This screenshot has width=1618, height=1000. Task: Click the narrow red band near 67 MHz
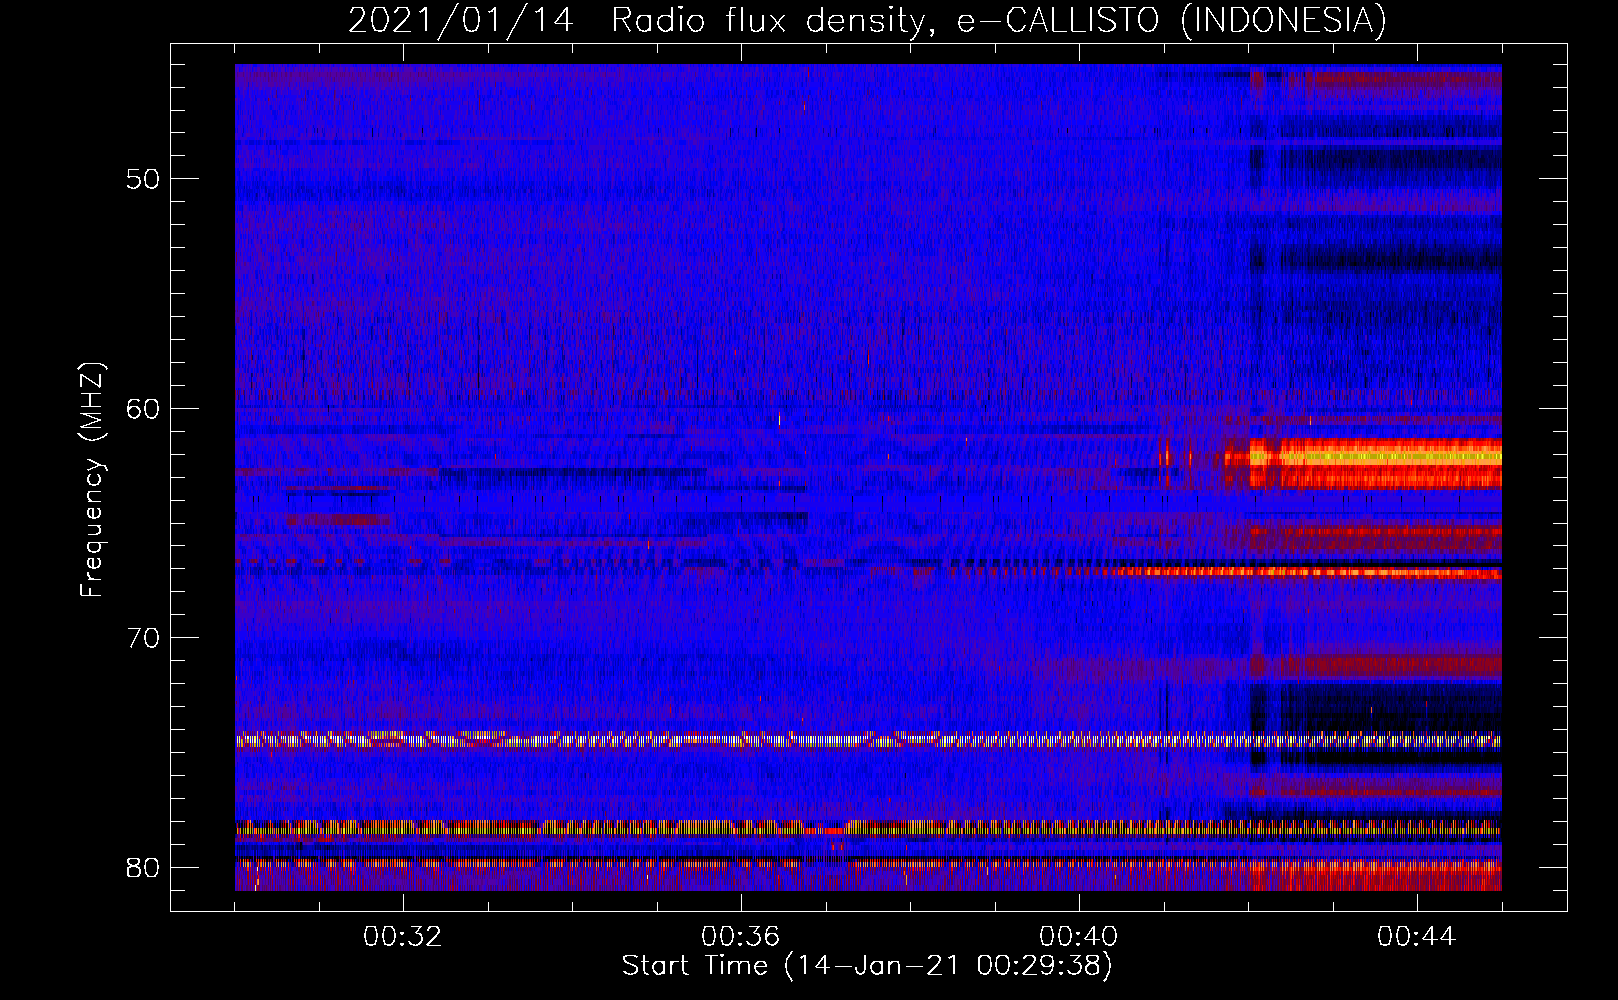(1300, 572)
